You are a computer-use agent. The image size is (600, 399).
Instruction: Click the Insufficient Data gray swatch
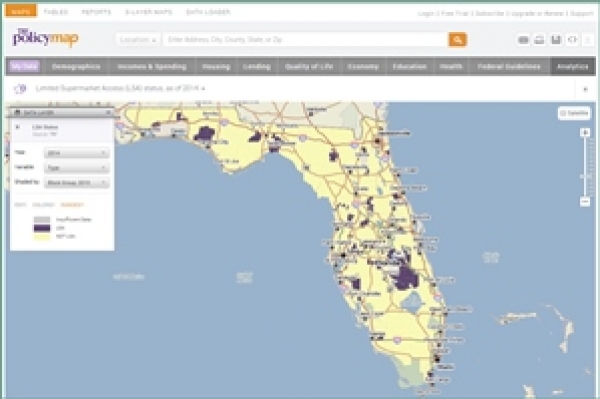42,220
